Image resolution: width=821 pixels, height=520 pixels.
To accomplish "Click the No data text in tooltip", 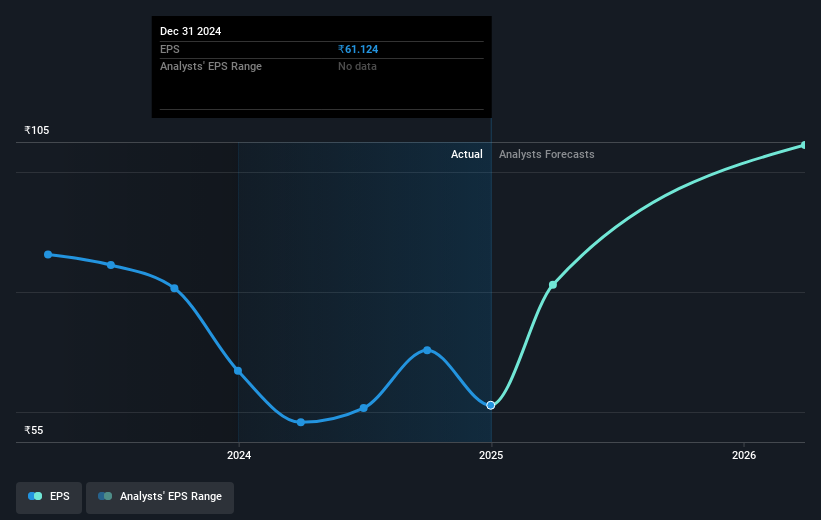I will pos(357,67).
